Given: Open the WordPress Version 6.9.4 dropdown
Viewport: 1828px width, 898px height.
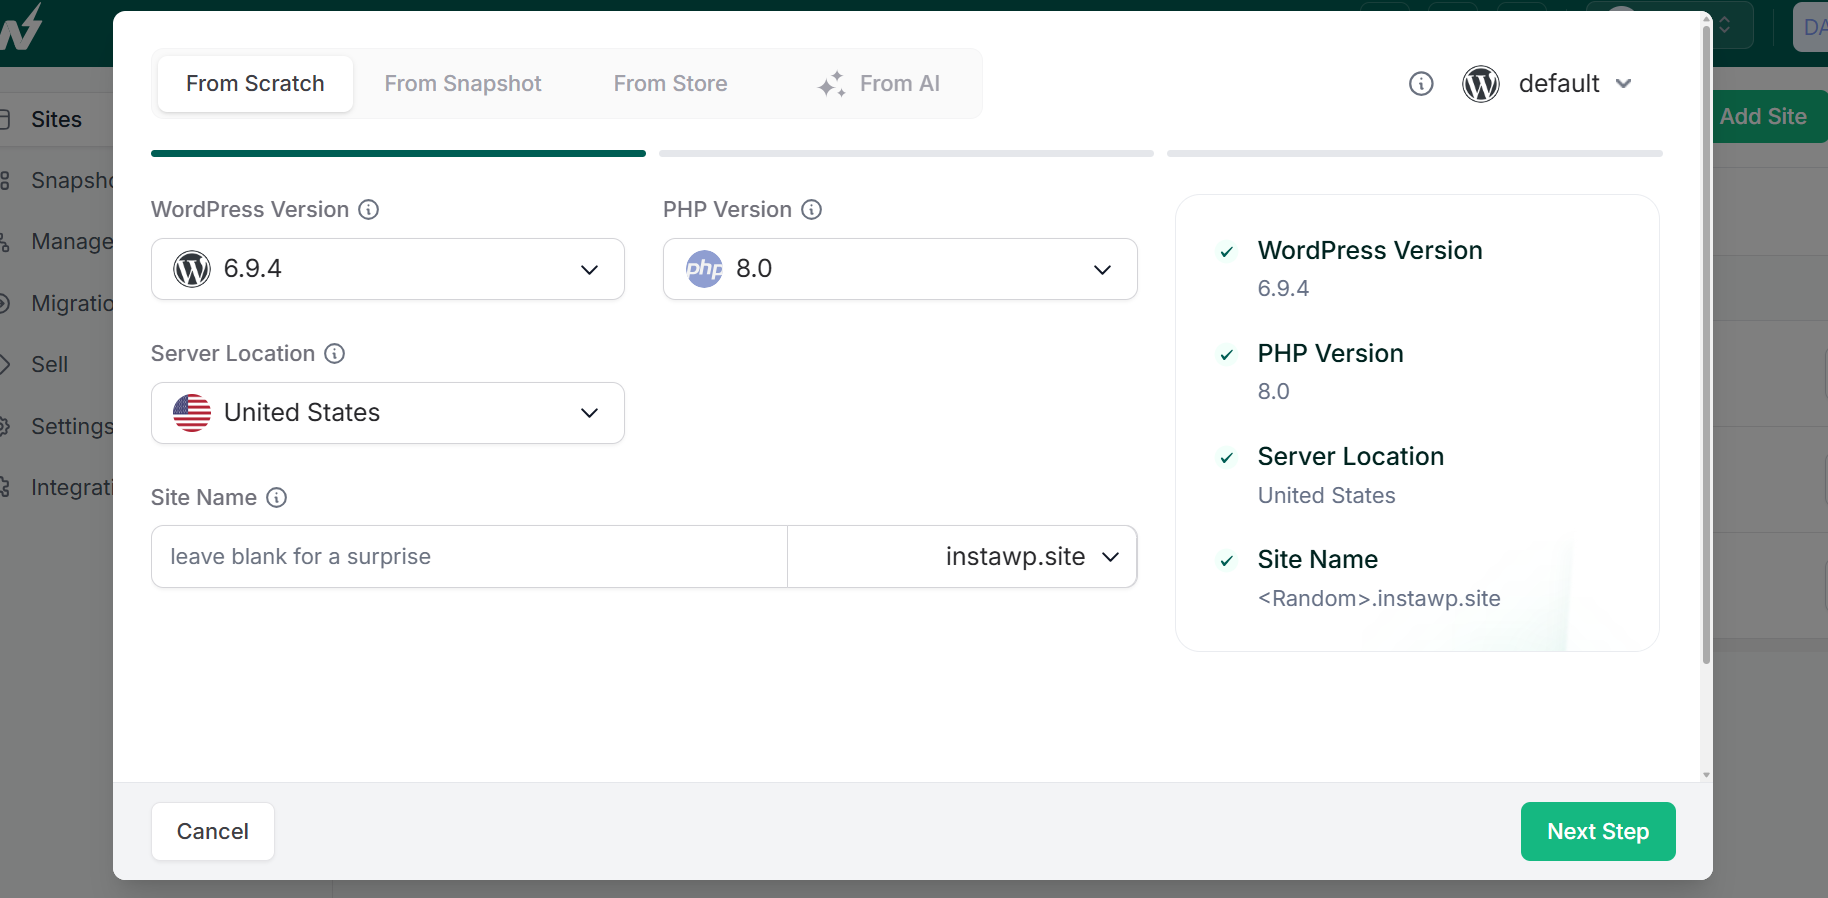Looking at the screenshot, I should [388, 269].
